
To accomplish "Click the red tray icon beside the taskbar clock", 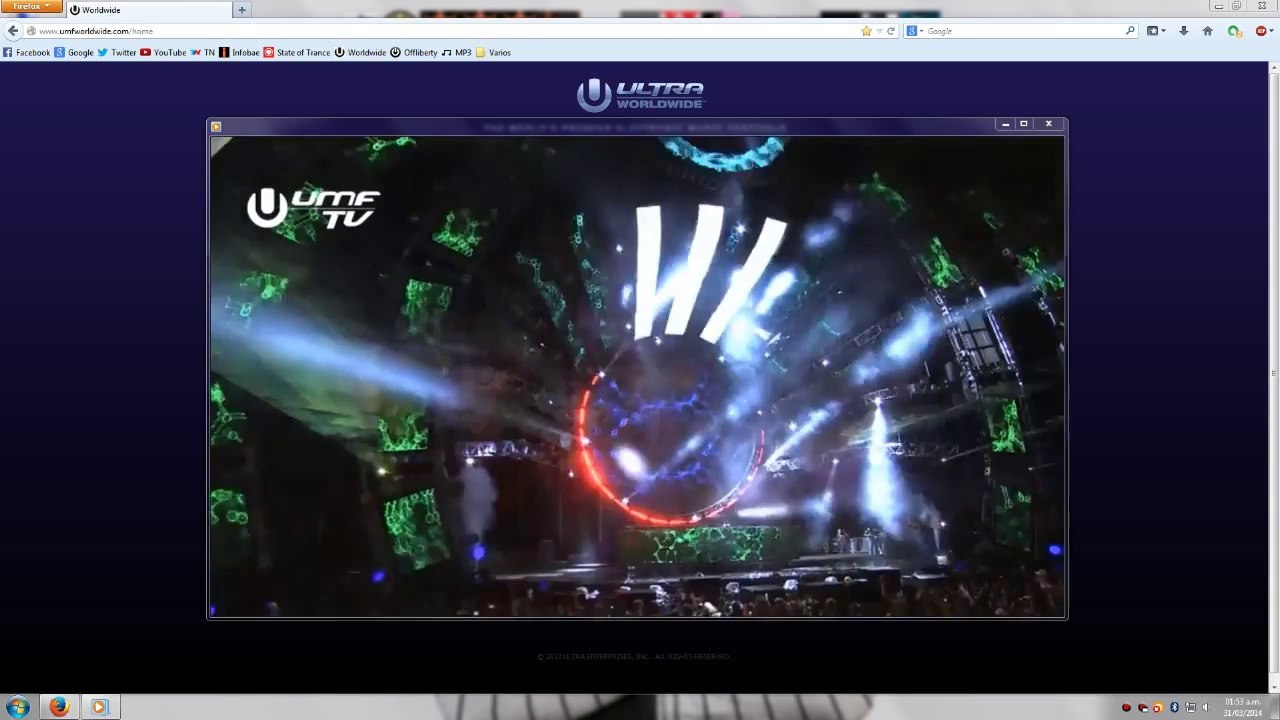I will click(1126, 708).
